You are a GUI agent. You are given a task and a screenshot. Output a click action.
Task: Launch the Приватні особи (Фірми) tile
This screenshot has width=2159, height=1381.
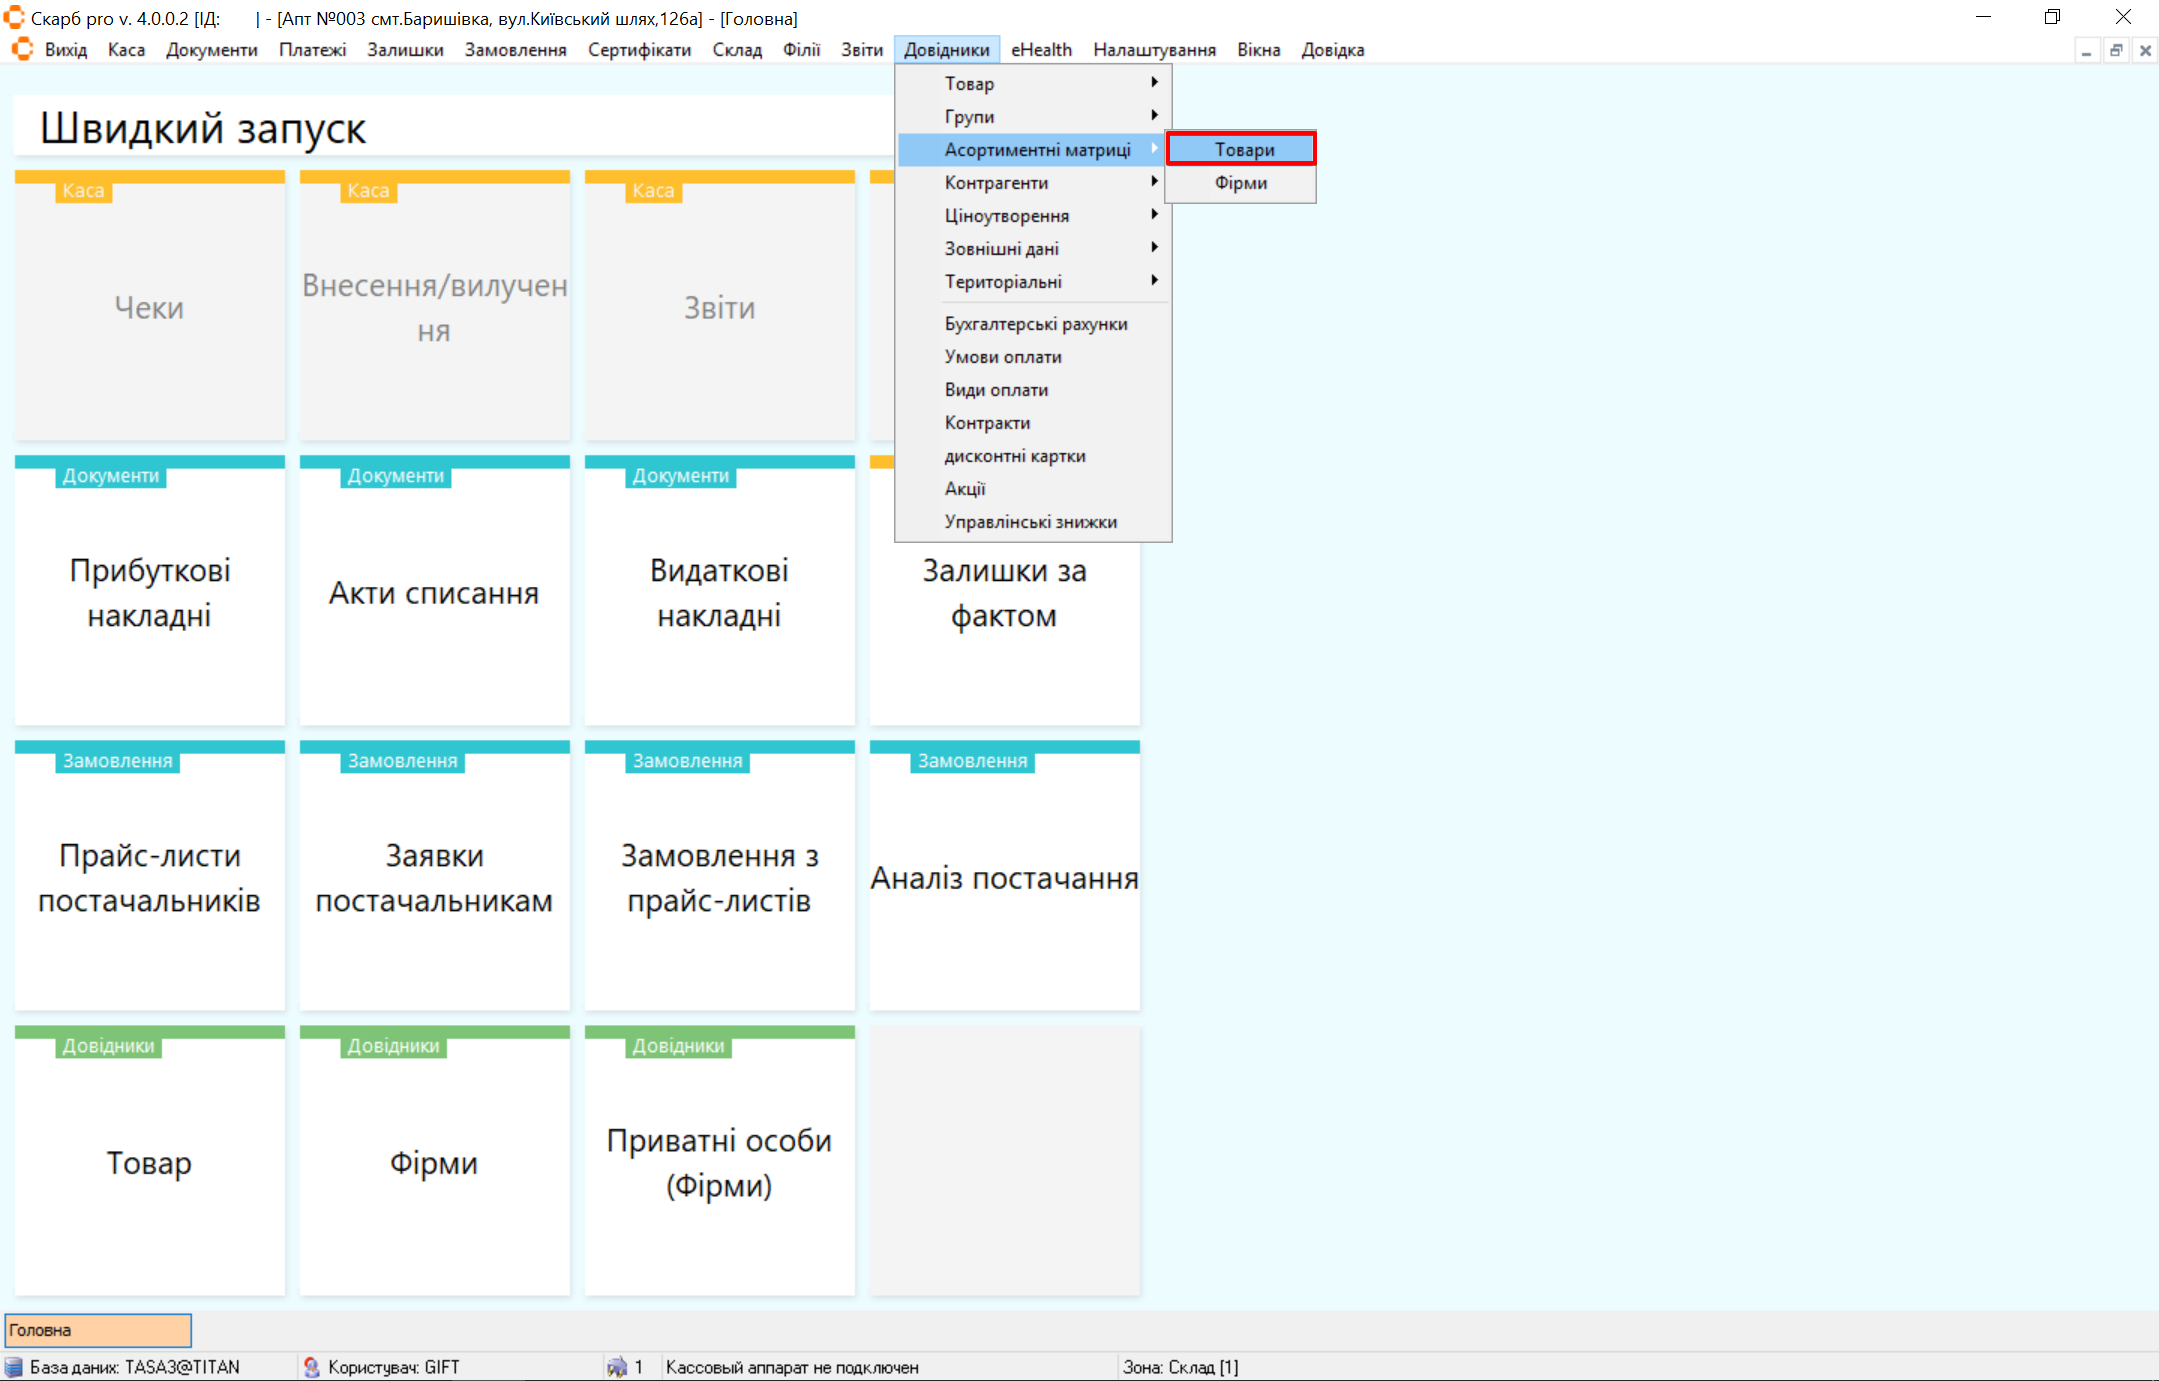pos(719,1162)
